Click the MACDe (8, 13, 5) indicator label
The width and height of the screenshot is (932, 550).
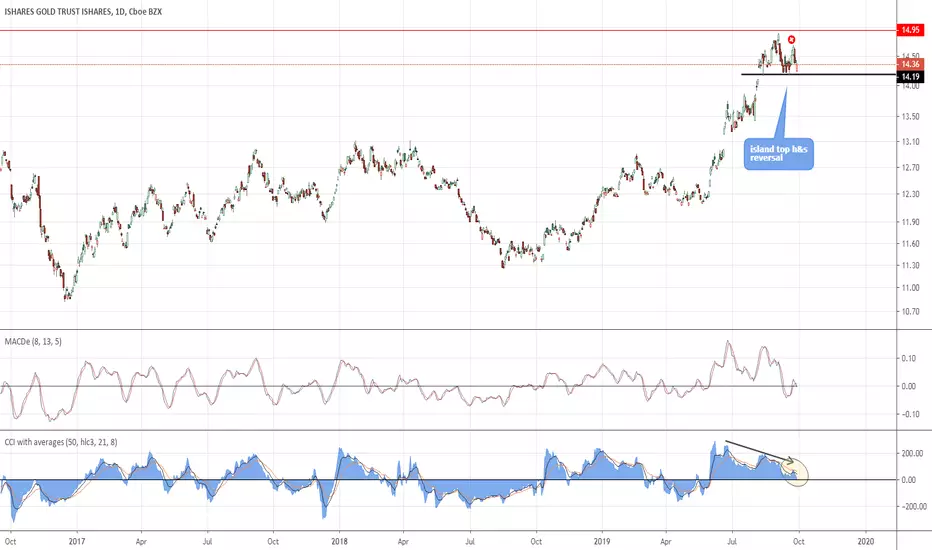pyautogui.click(x=33, y=342)
